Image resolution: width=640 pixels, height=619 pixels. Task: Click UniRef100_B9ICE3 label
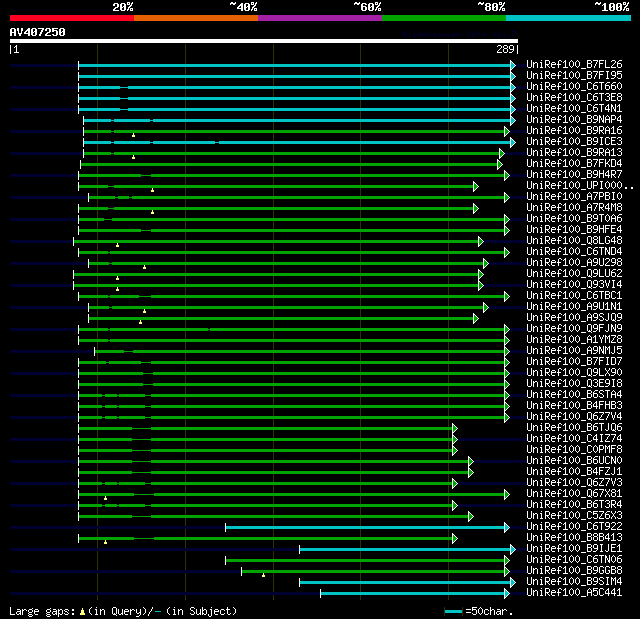click(x=574, y=142)
